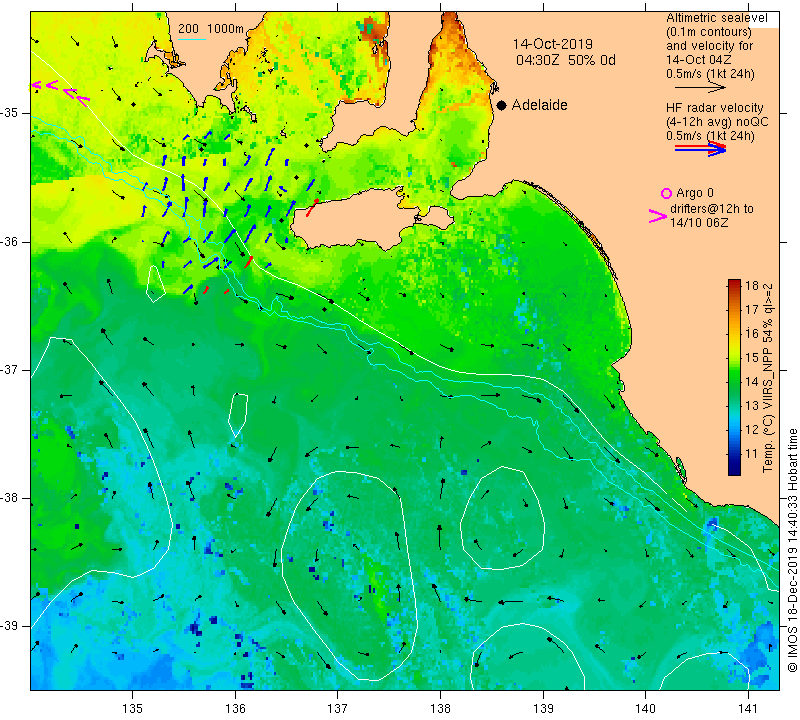The width and height of the screenshot is (800, 720).
Task: Click the Adelaide city label
Action: [x=539, y=105]
